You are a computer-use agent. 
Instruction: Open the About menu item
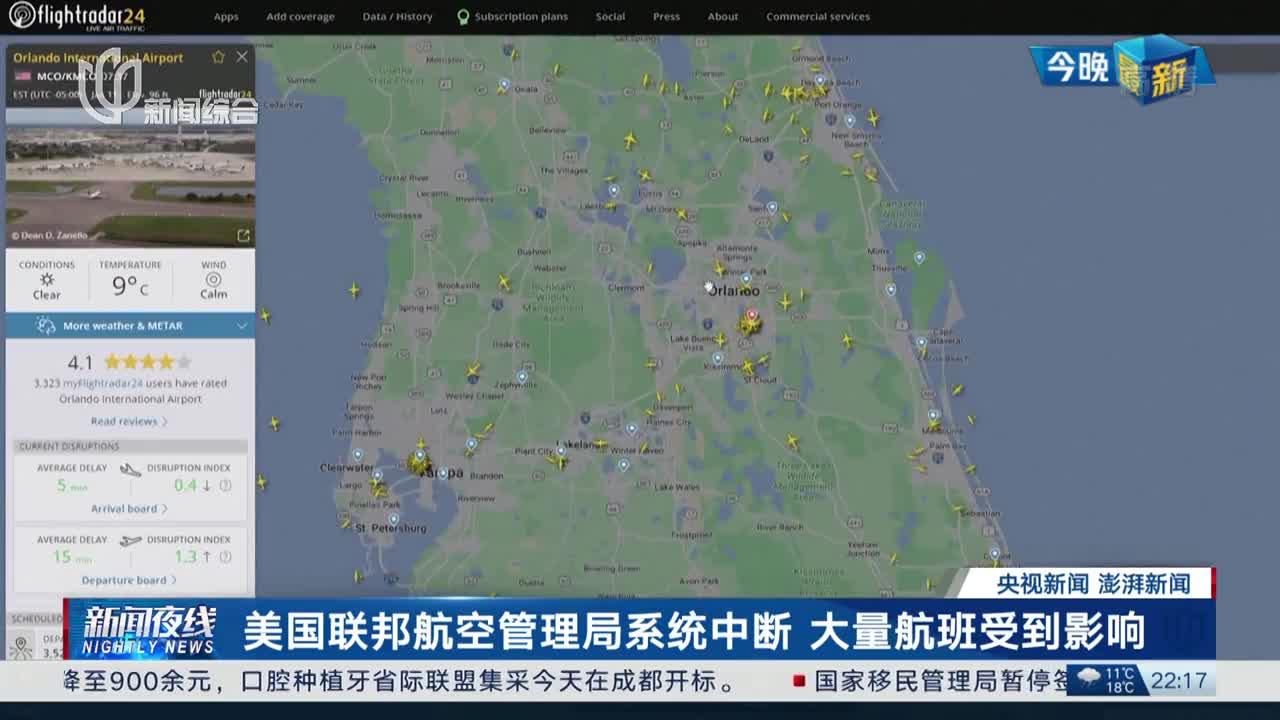(723, 16)
